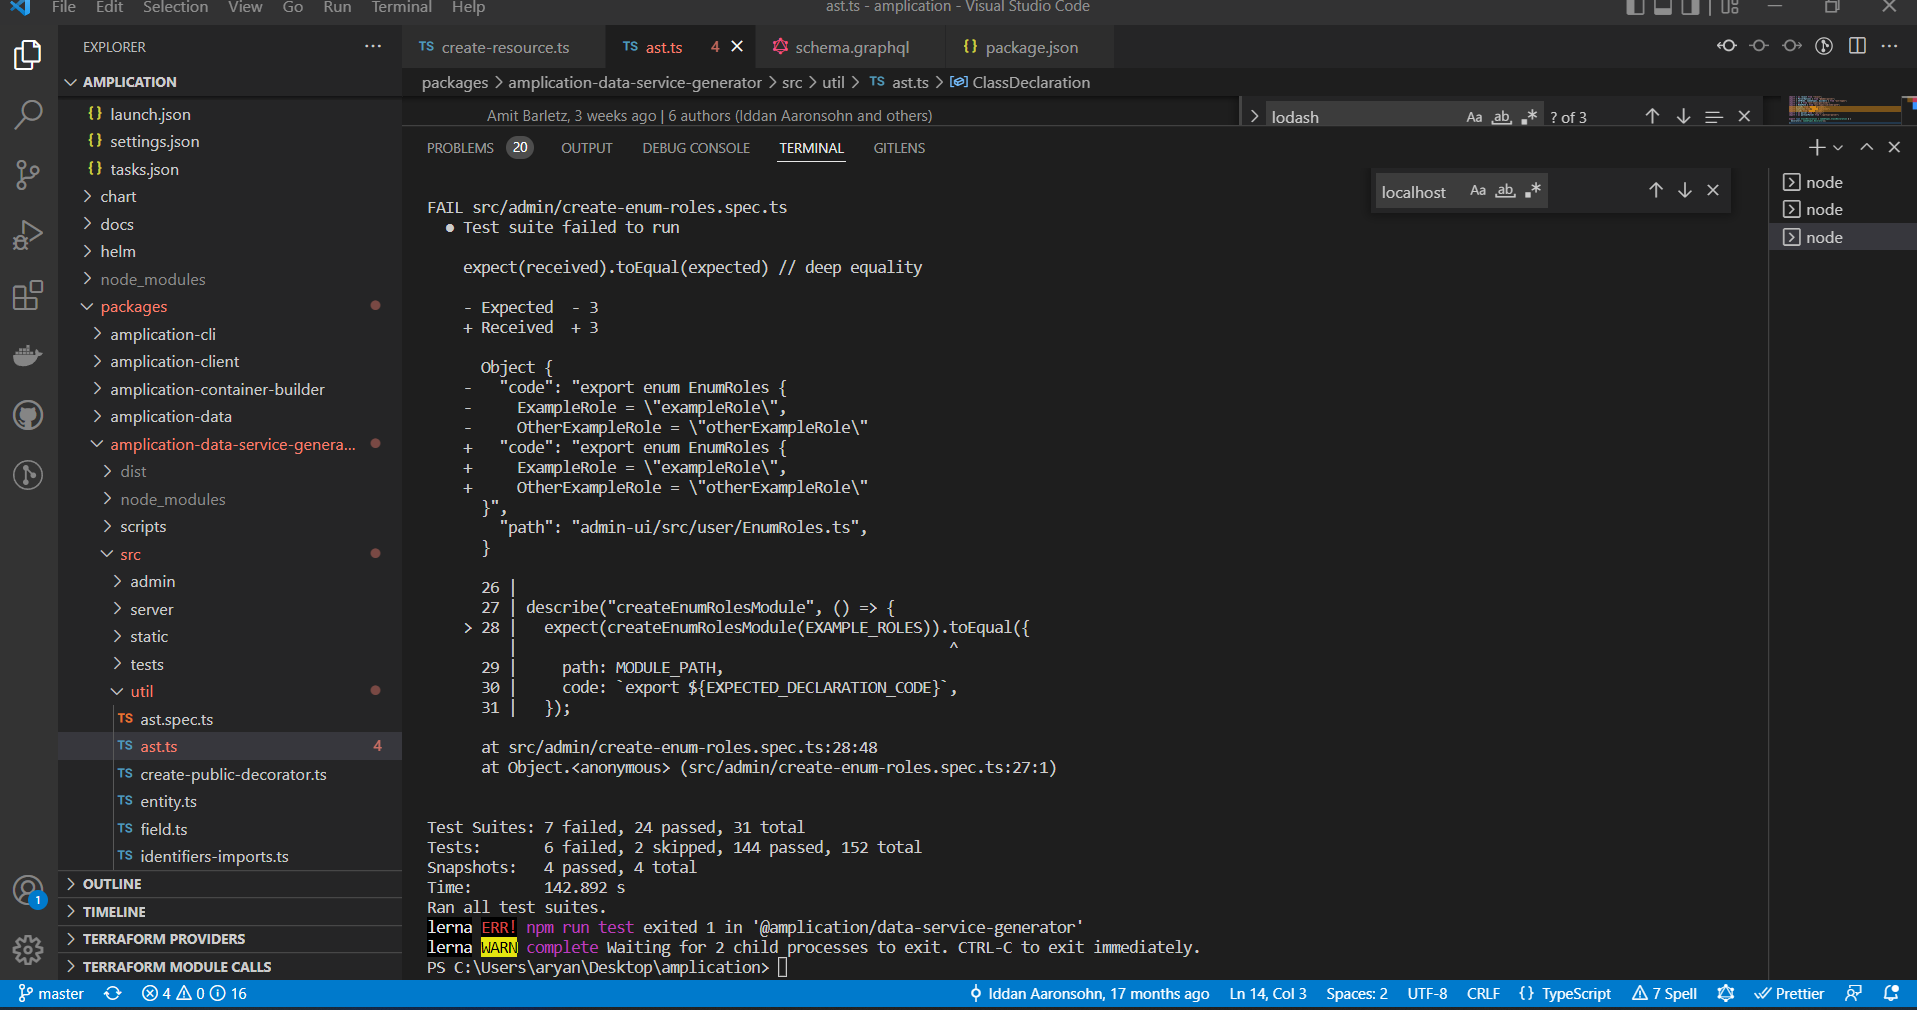Select the third node terminal in the list
This screenshot has width=1917, height=1010.
pos(1825,237)
